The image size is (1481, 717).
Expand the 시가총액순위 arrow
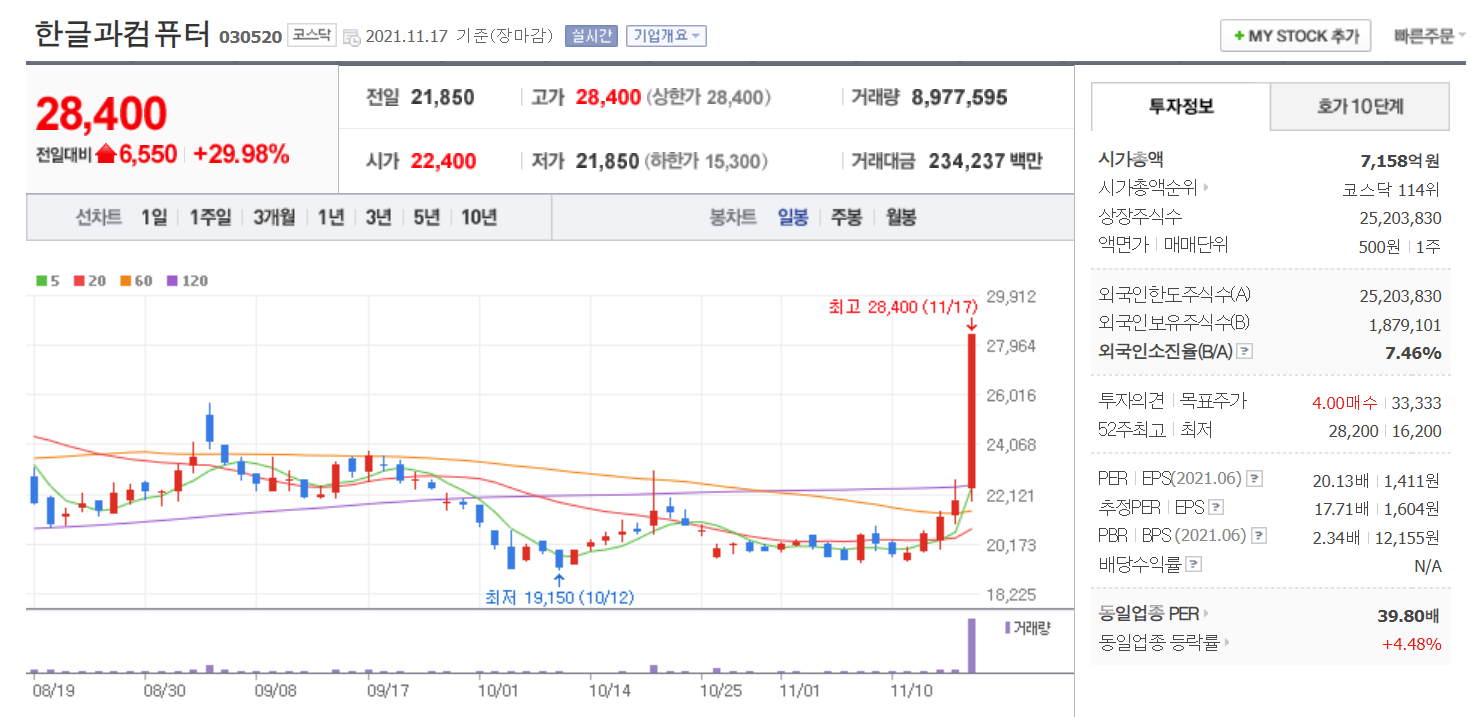click(1206, 187)
